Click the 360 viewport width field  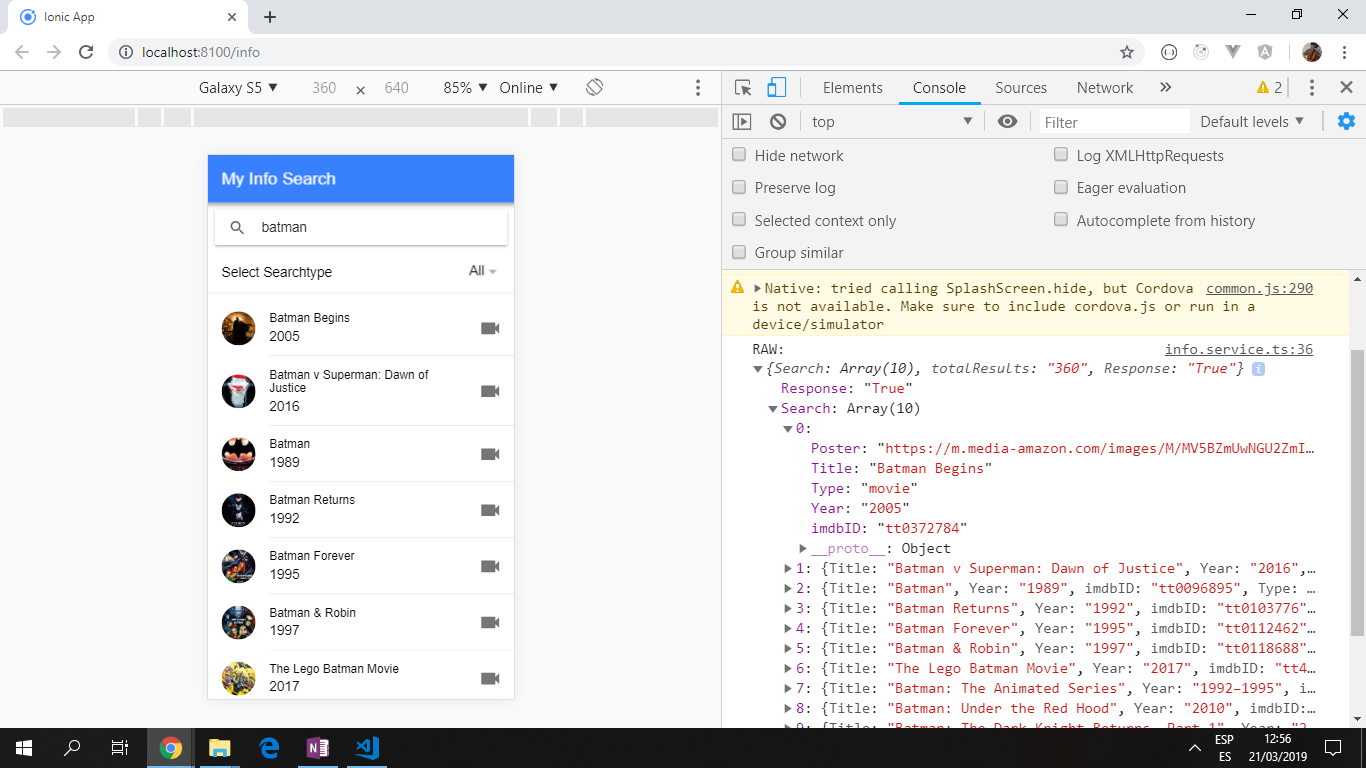click(324, 88)
